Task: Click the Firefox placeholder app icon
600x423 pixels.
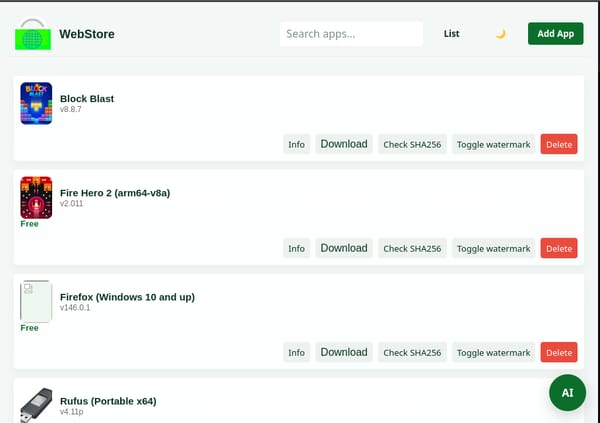Action: click(36, 302)
